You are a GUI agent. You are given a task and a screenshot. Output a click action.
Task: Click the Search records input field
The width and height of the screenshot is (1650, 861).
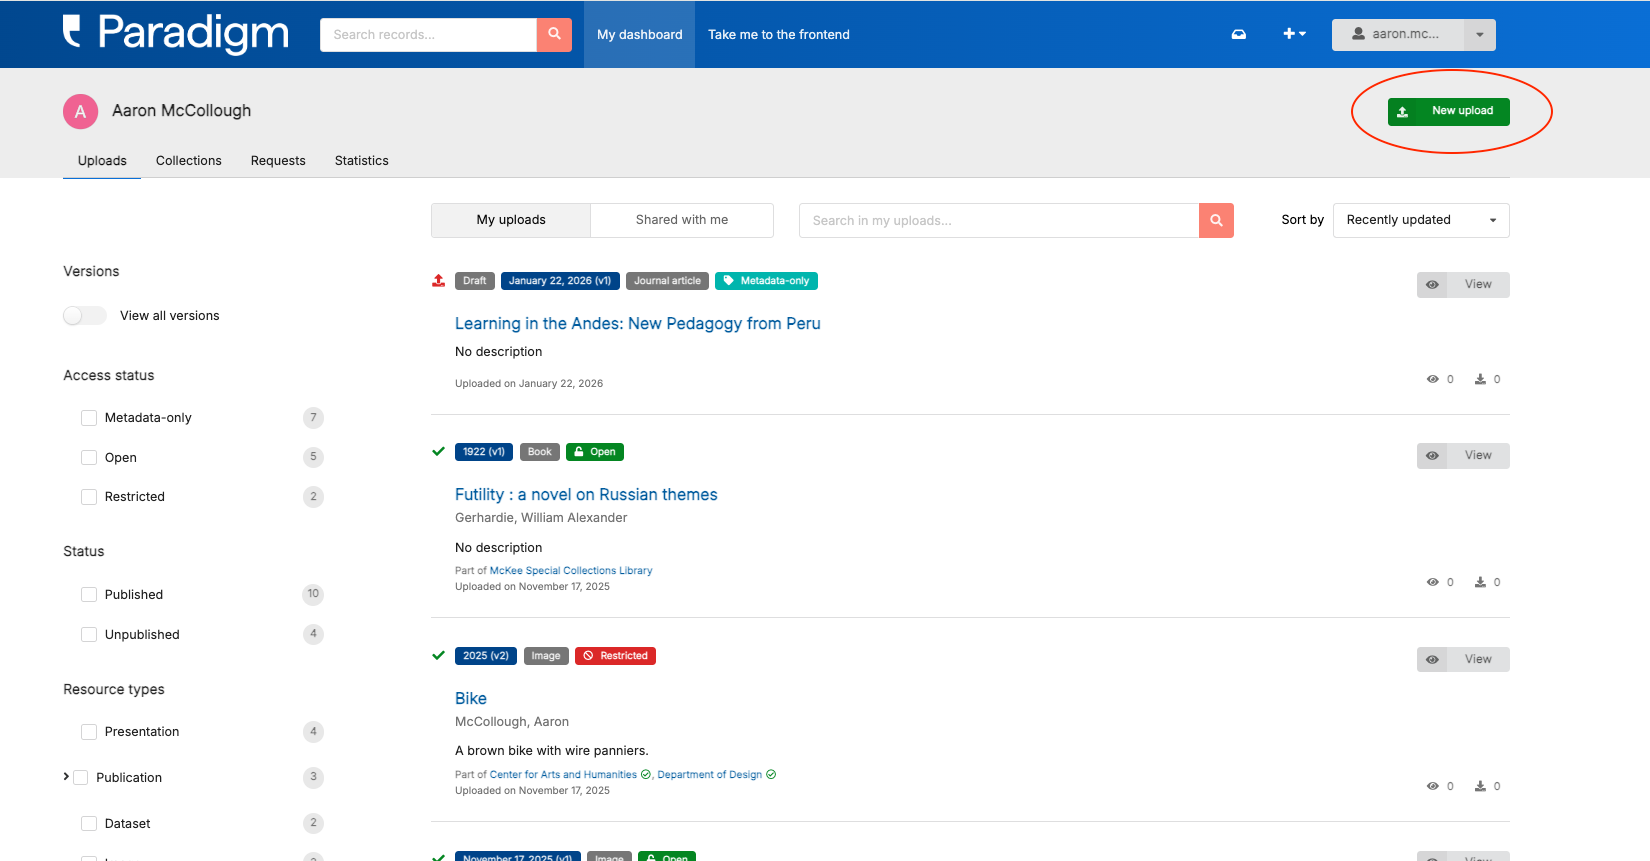(x=428, y=34)
